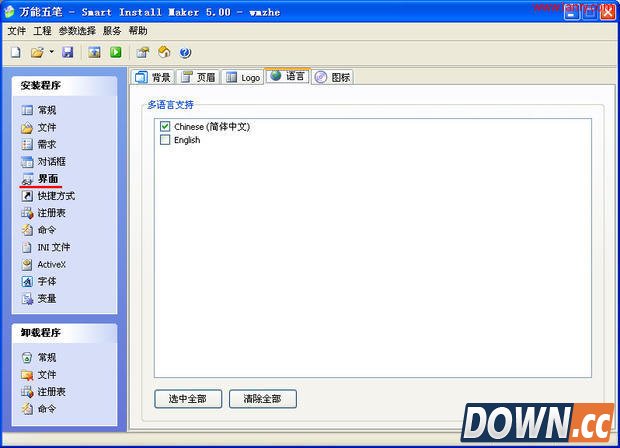
Task: Switch to the 图标 tab
Action: [x=333, y=77]
